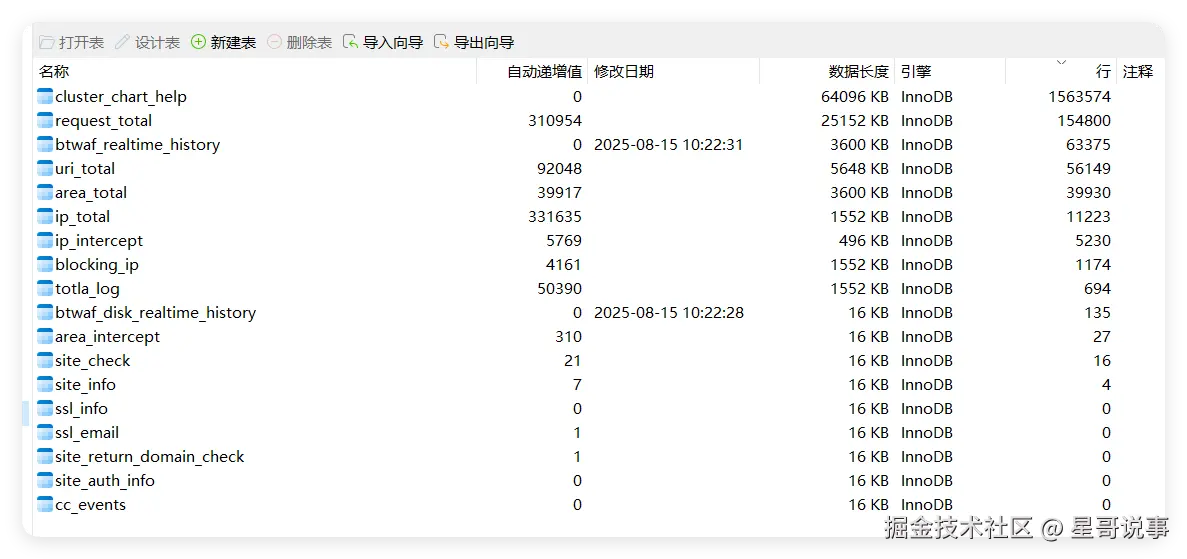Click the 设计表 button label

point(157,42)
